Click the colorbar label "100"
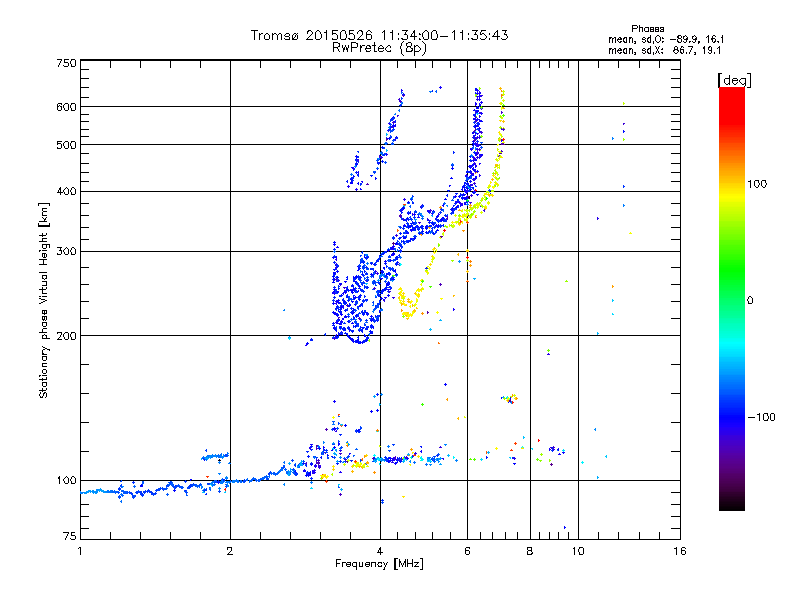This screenshot has height=600, width=800. 757,184
